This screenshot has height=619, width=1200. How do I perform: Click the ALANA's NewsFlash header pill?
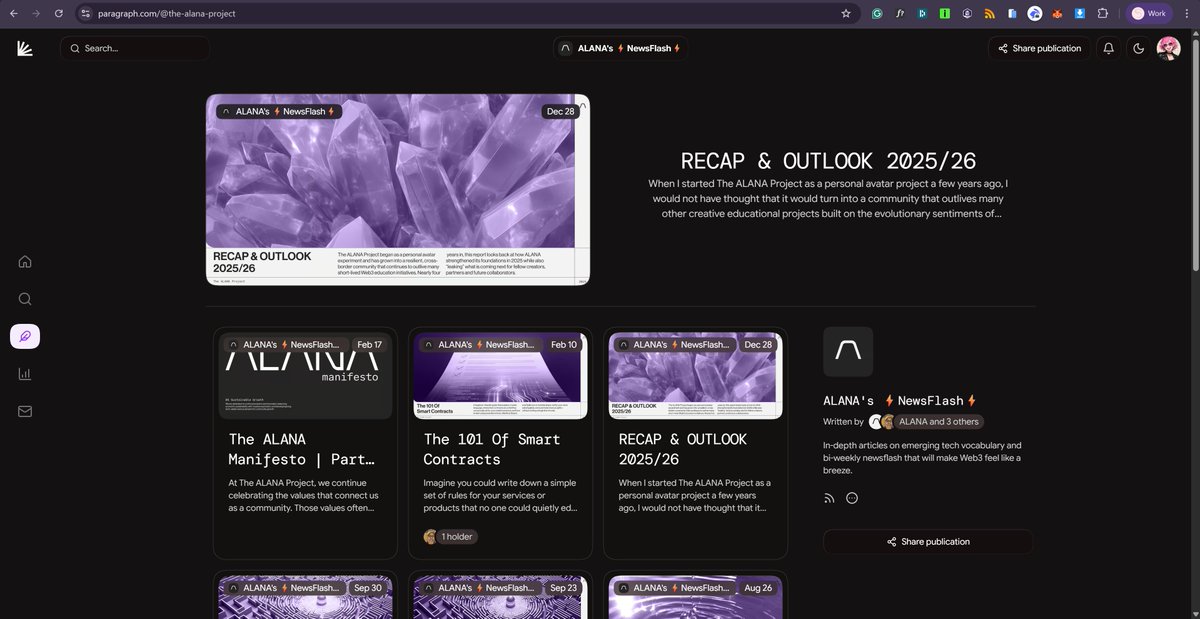pyautogui.click(x=620, y=48)
